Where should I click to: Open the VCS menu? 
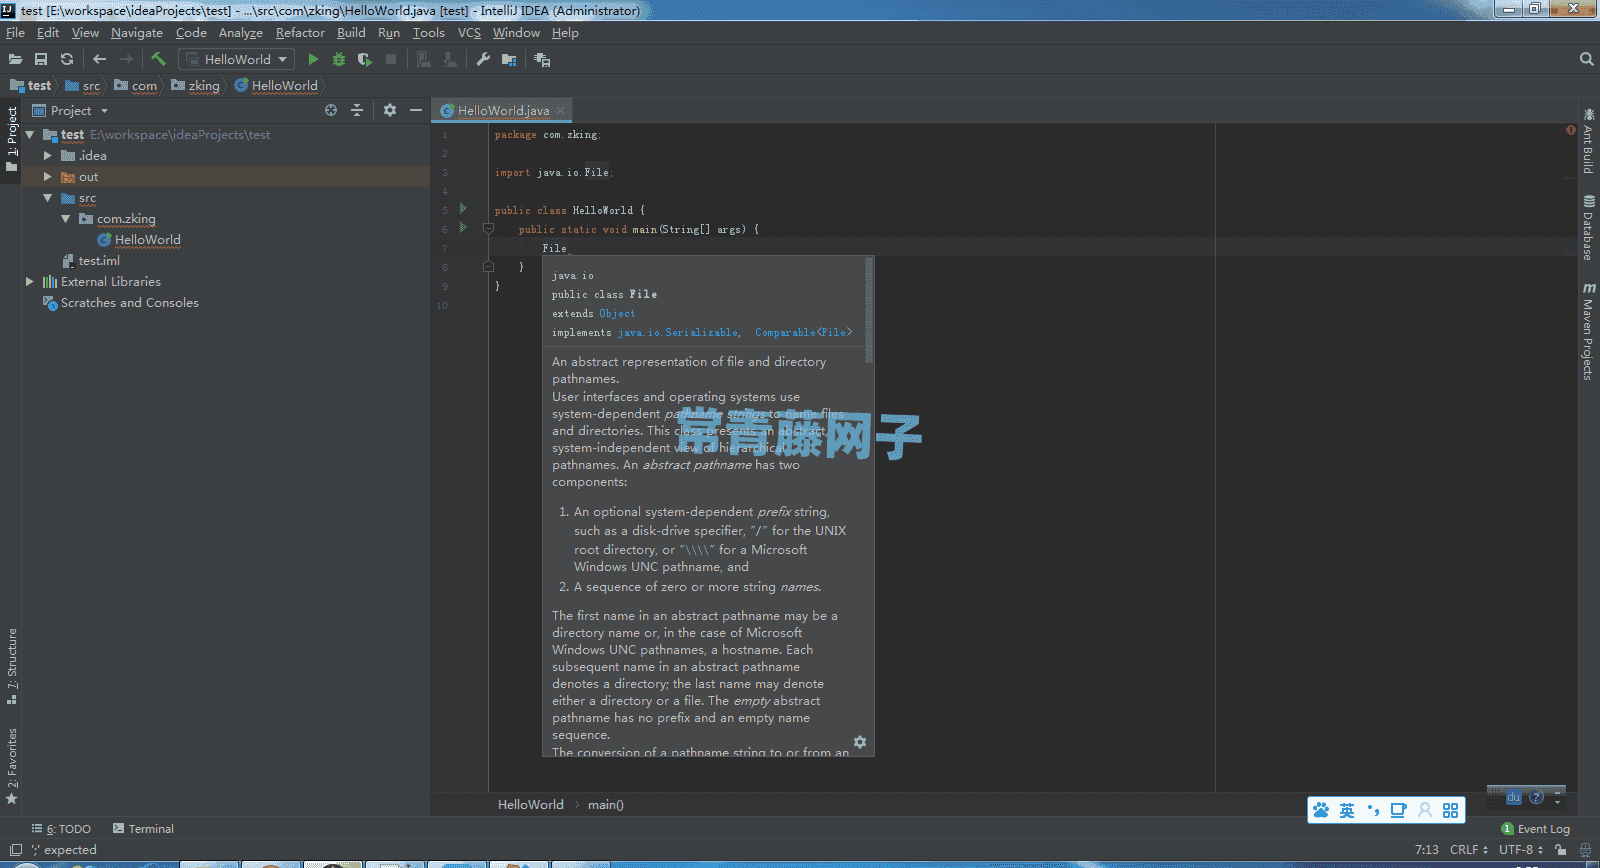coord(469,33)
